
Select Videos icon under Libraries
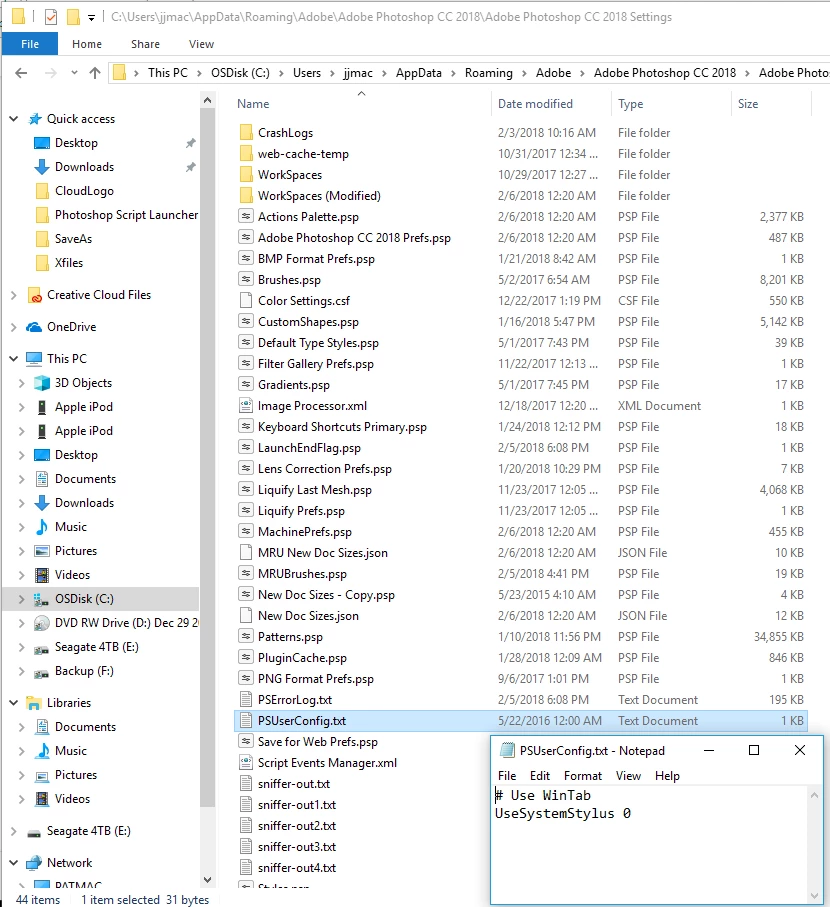(x=42, y=799)
